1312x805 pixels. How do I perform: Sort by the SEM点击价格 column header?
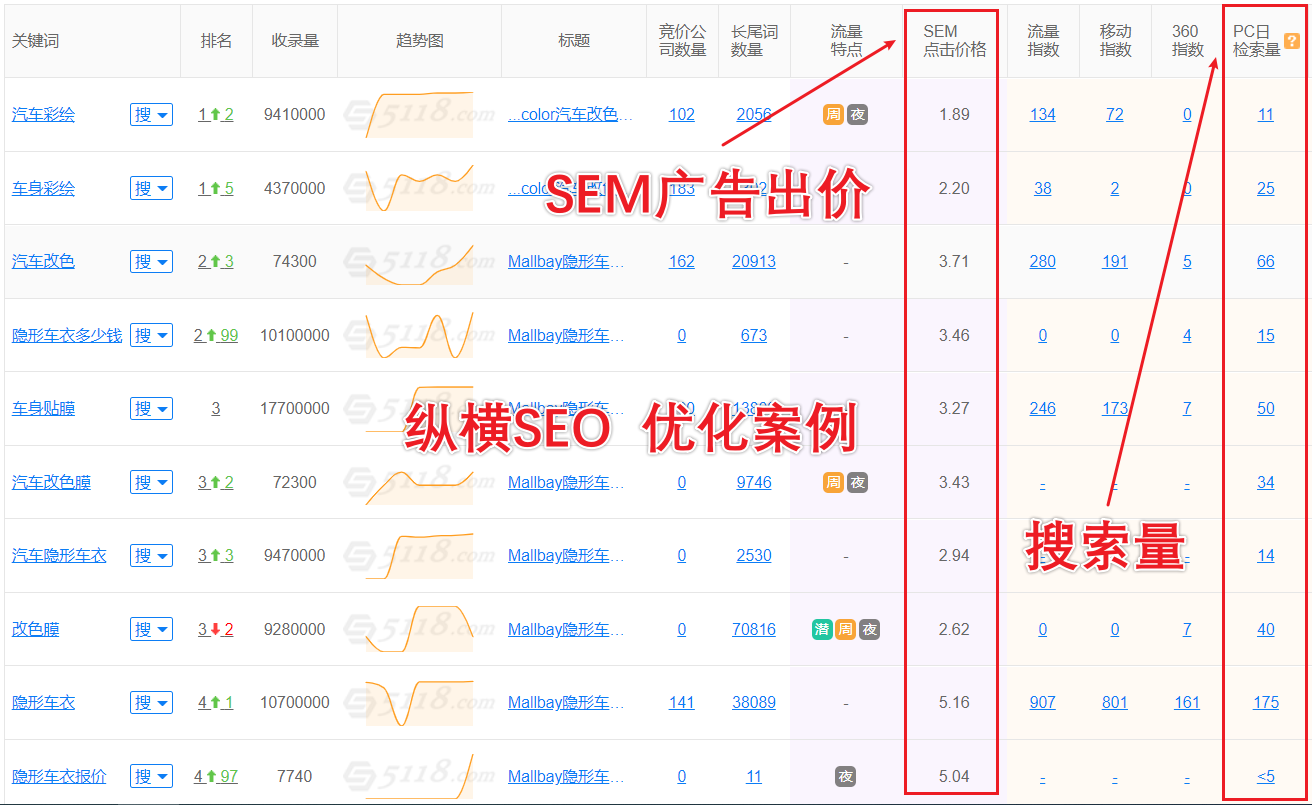point(954,41)
